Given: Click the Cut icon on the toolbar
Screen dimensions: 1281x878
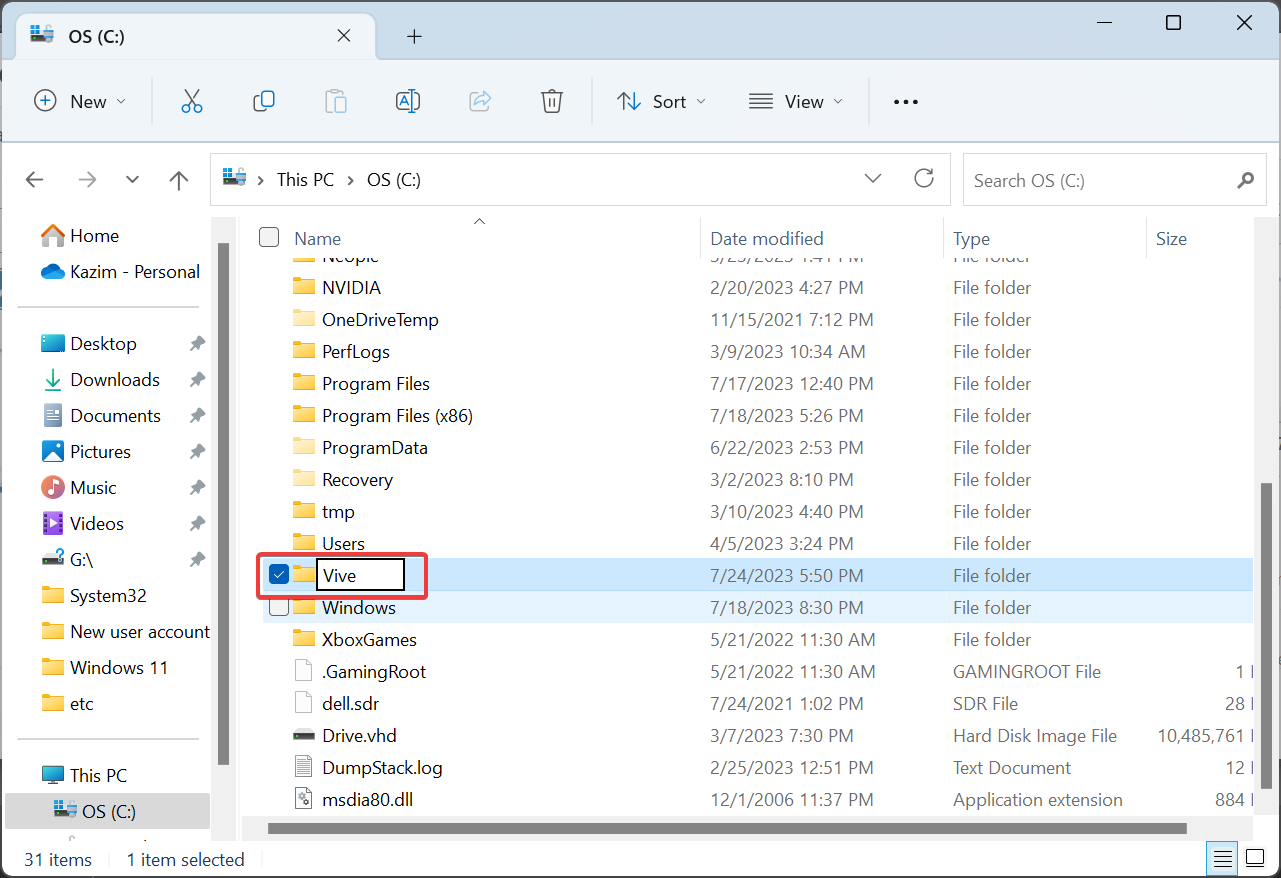Looking at the screenshot, I should [191, 101].
